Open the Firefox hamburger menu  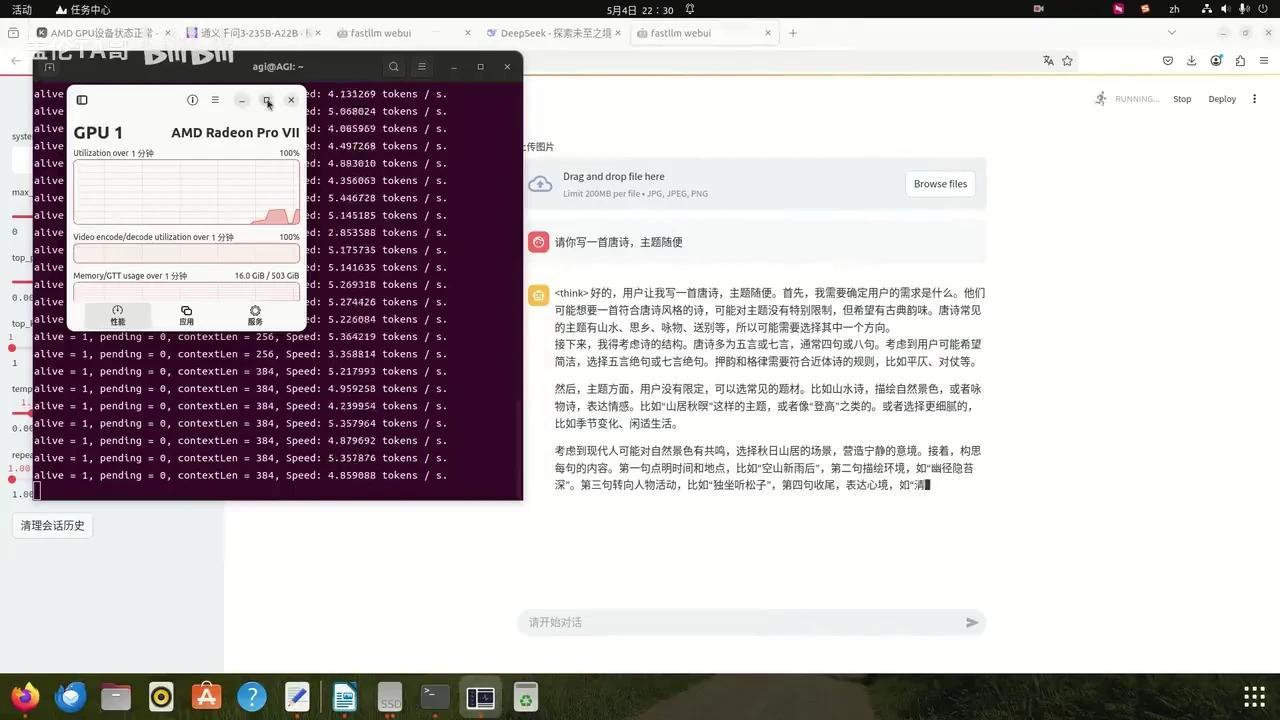1264,61
